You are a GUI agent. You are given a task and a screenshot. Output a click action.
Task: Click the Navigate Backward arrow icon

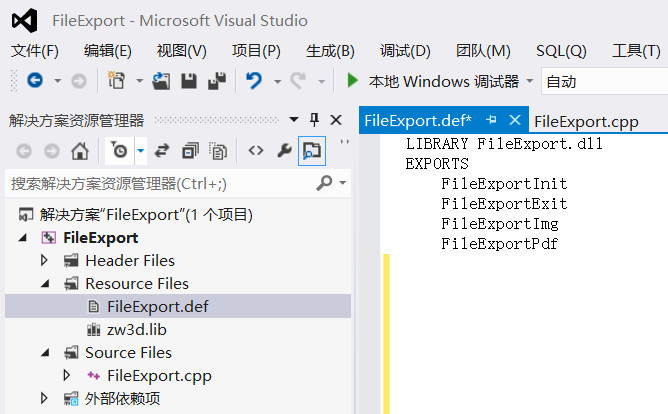(x=24, y=151)
